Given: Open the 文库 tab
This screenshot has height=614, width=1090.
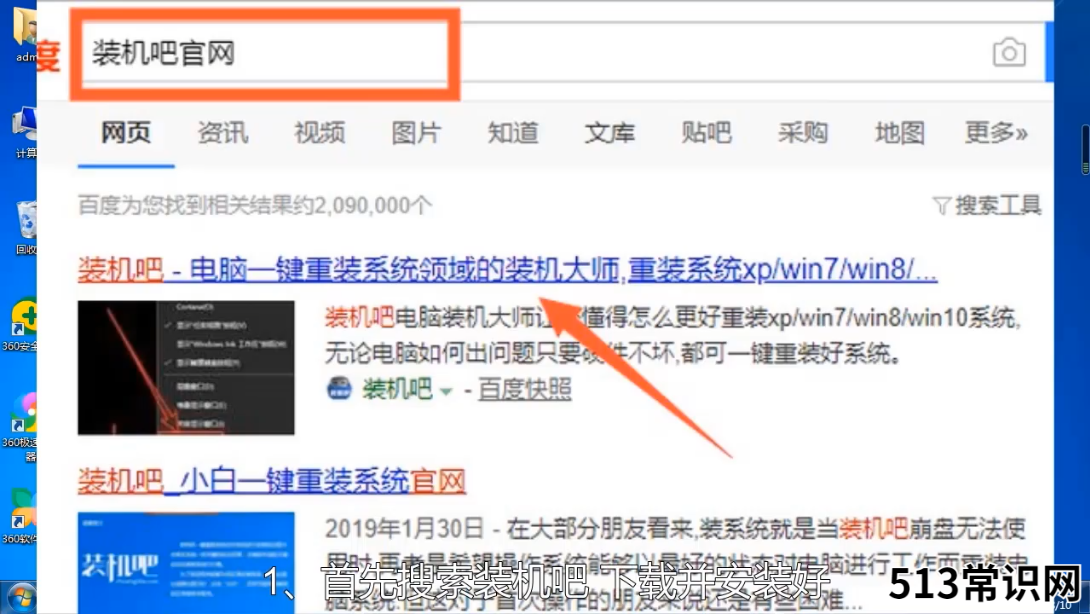Looking at the screenshot, I should tap(609, 132).
